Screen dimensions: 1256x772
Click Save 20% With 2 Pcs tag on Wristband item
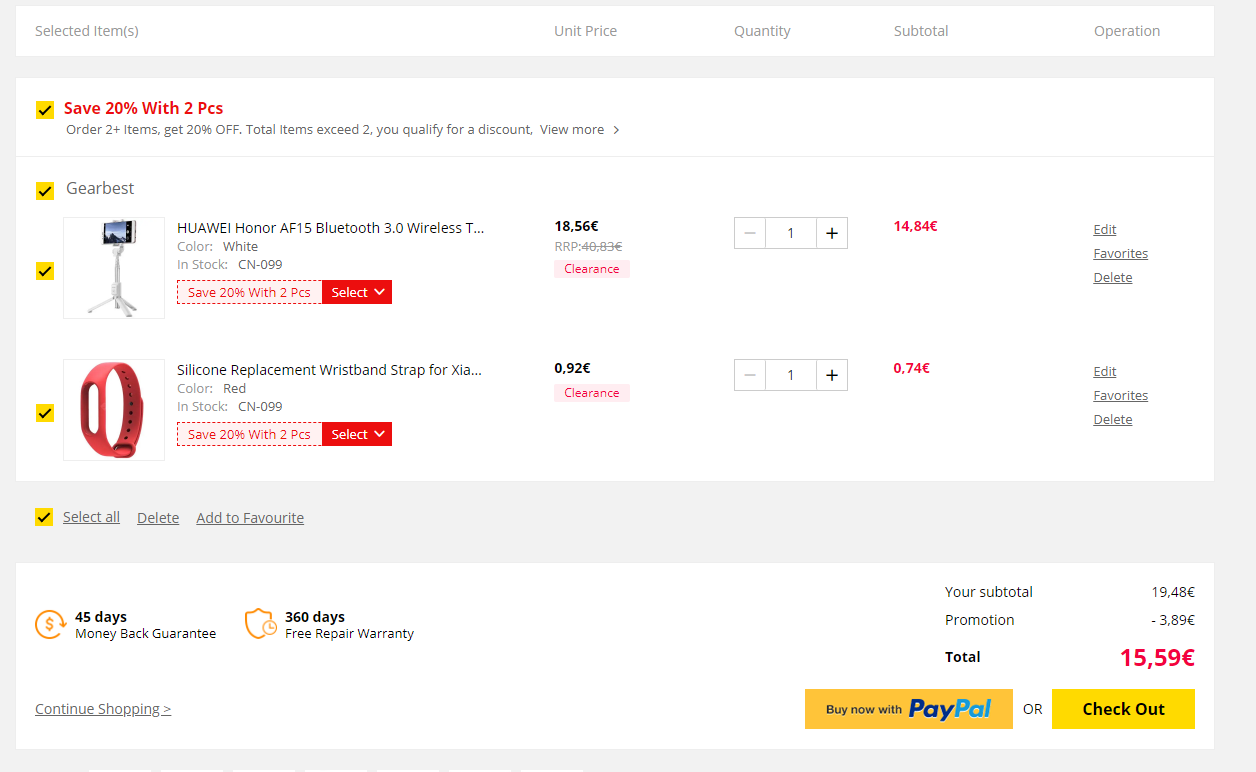pos(250,434)
